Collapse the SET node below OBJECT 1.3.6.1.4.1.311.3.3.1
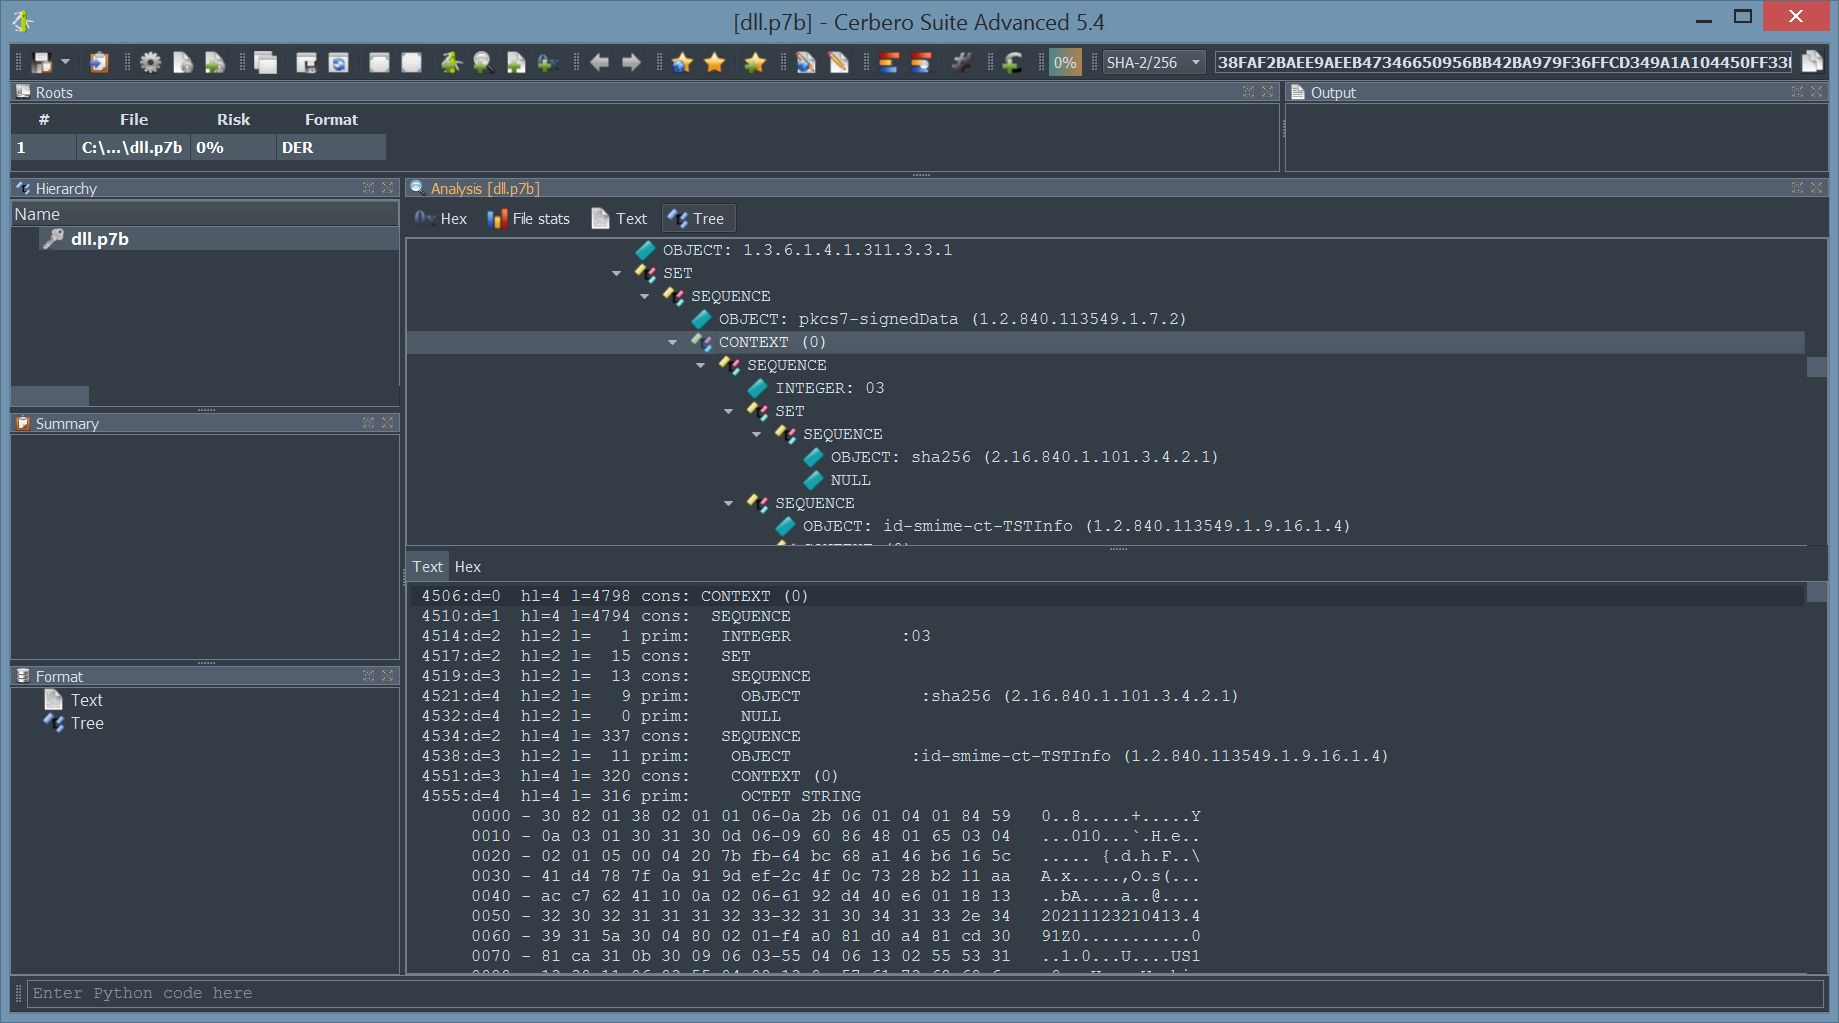The height and width of the screenshot is (1023, 1839). [x=617, y=273]
